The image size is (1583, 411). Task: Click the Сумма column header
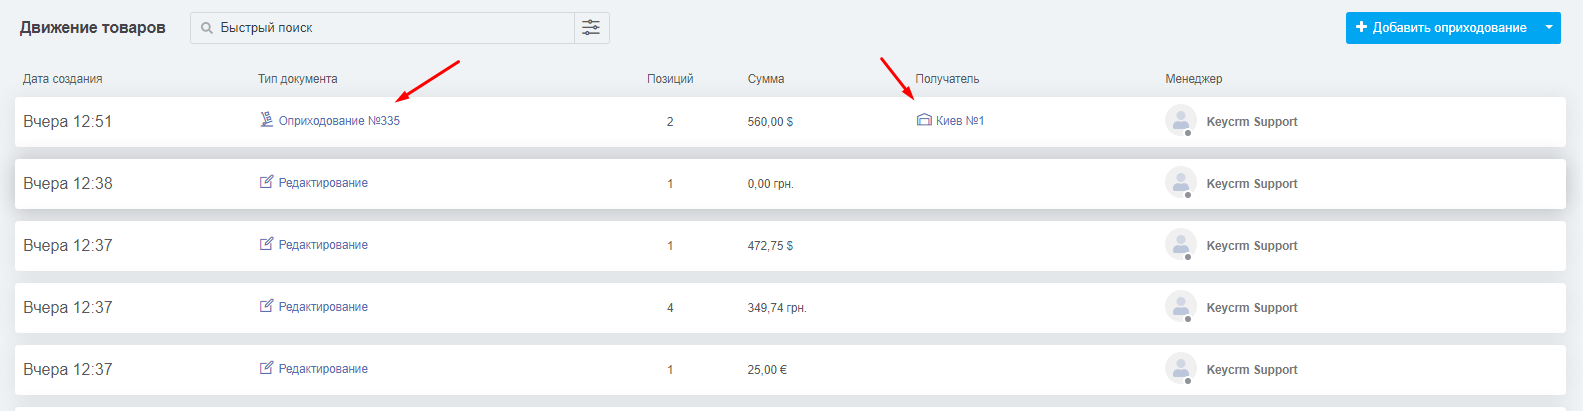point(766,79)
